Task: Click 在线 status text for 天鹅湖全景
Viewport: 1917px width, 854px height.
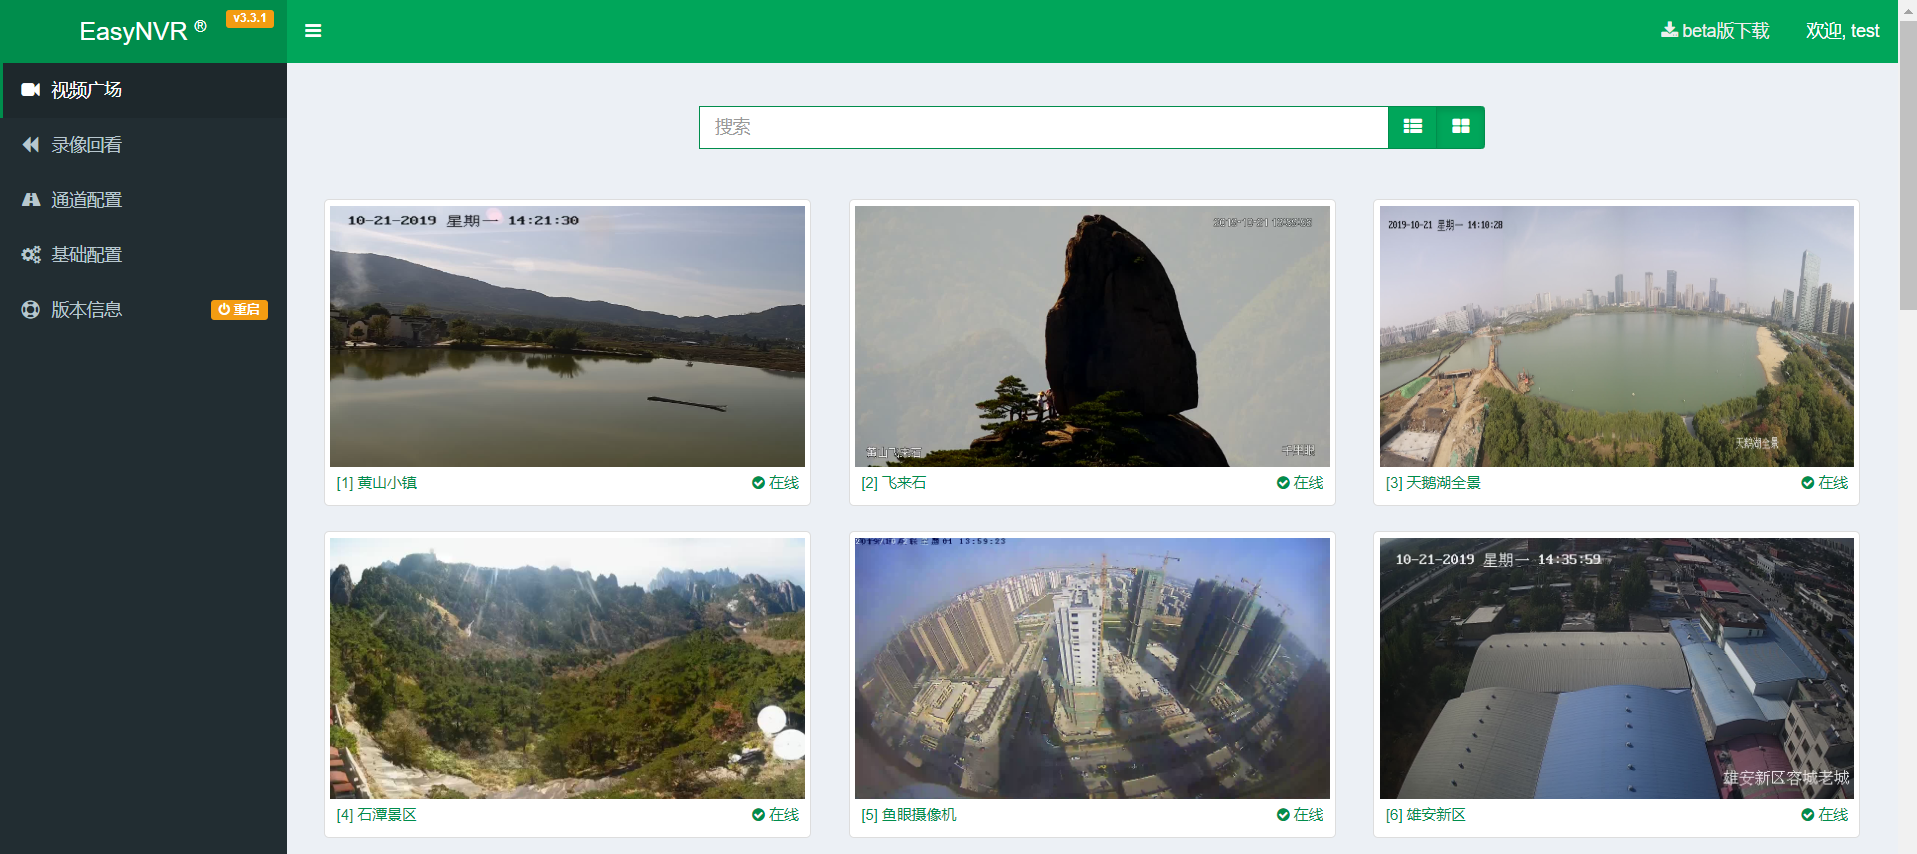Action: click(x=1833, y=483)
